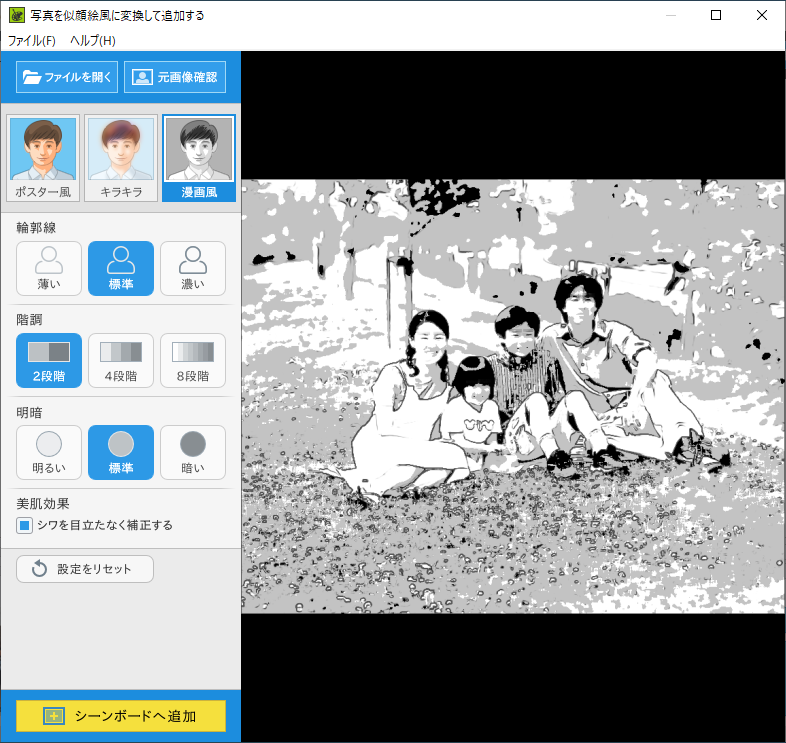The height and width of the screenshot is (743, 786).
Task: Click the manga-style family photo preview
Action: 513,396
